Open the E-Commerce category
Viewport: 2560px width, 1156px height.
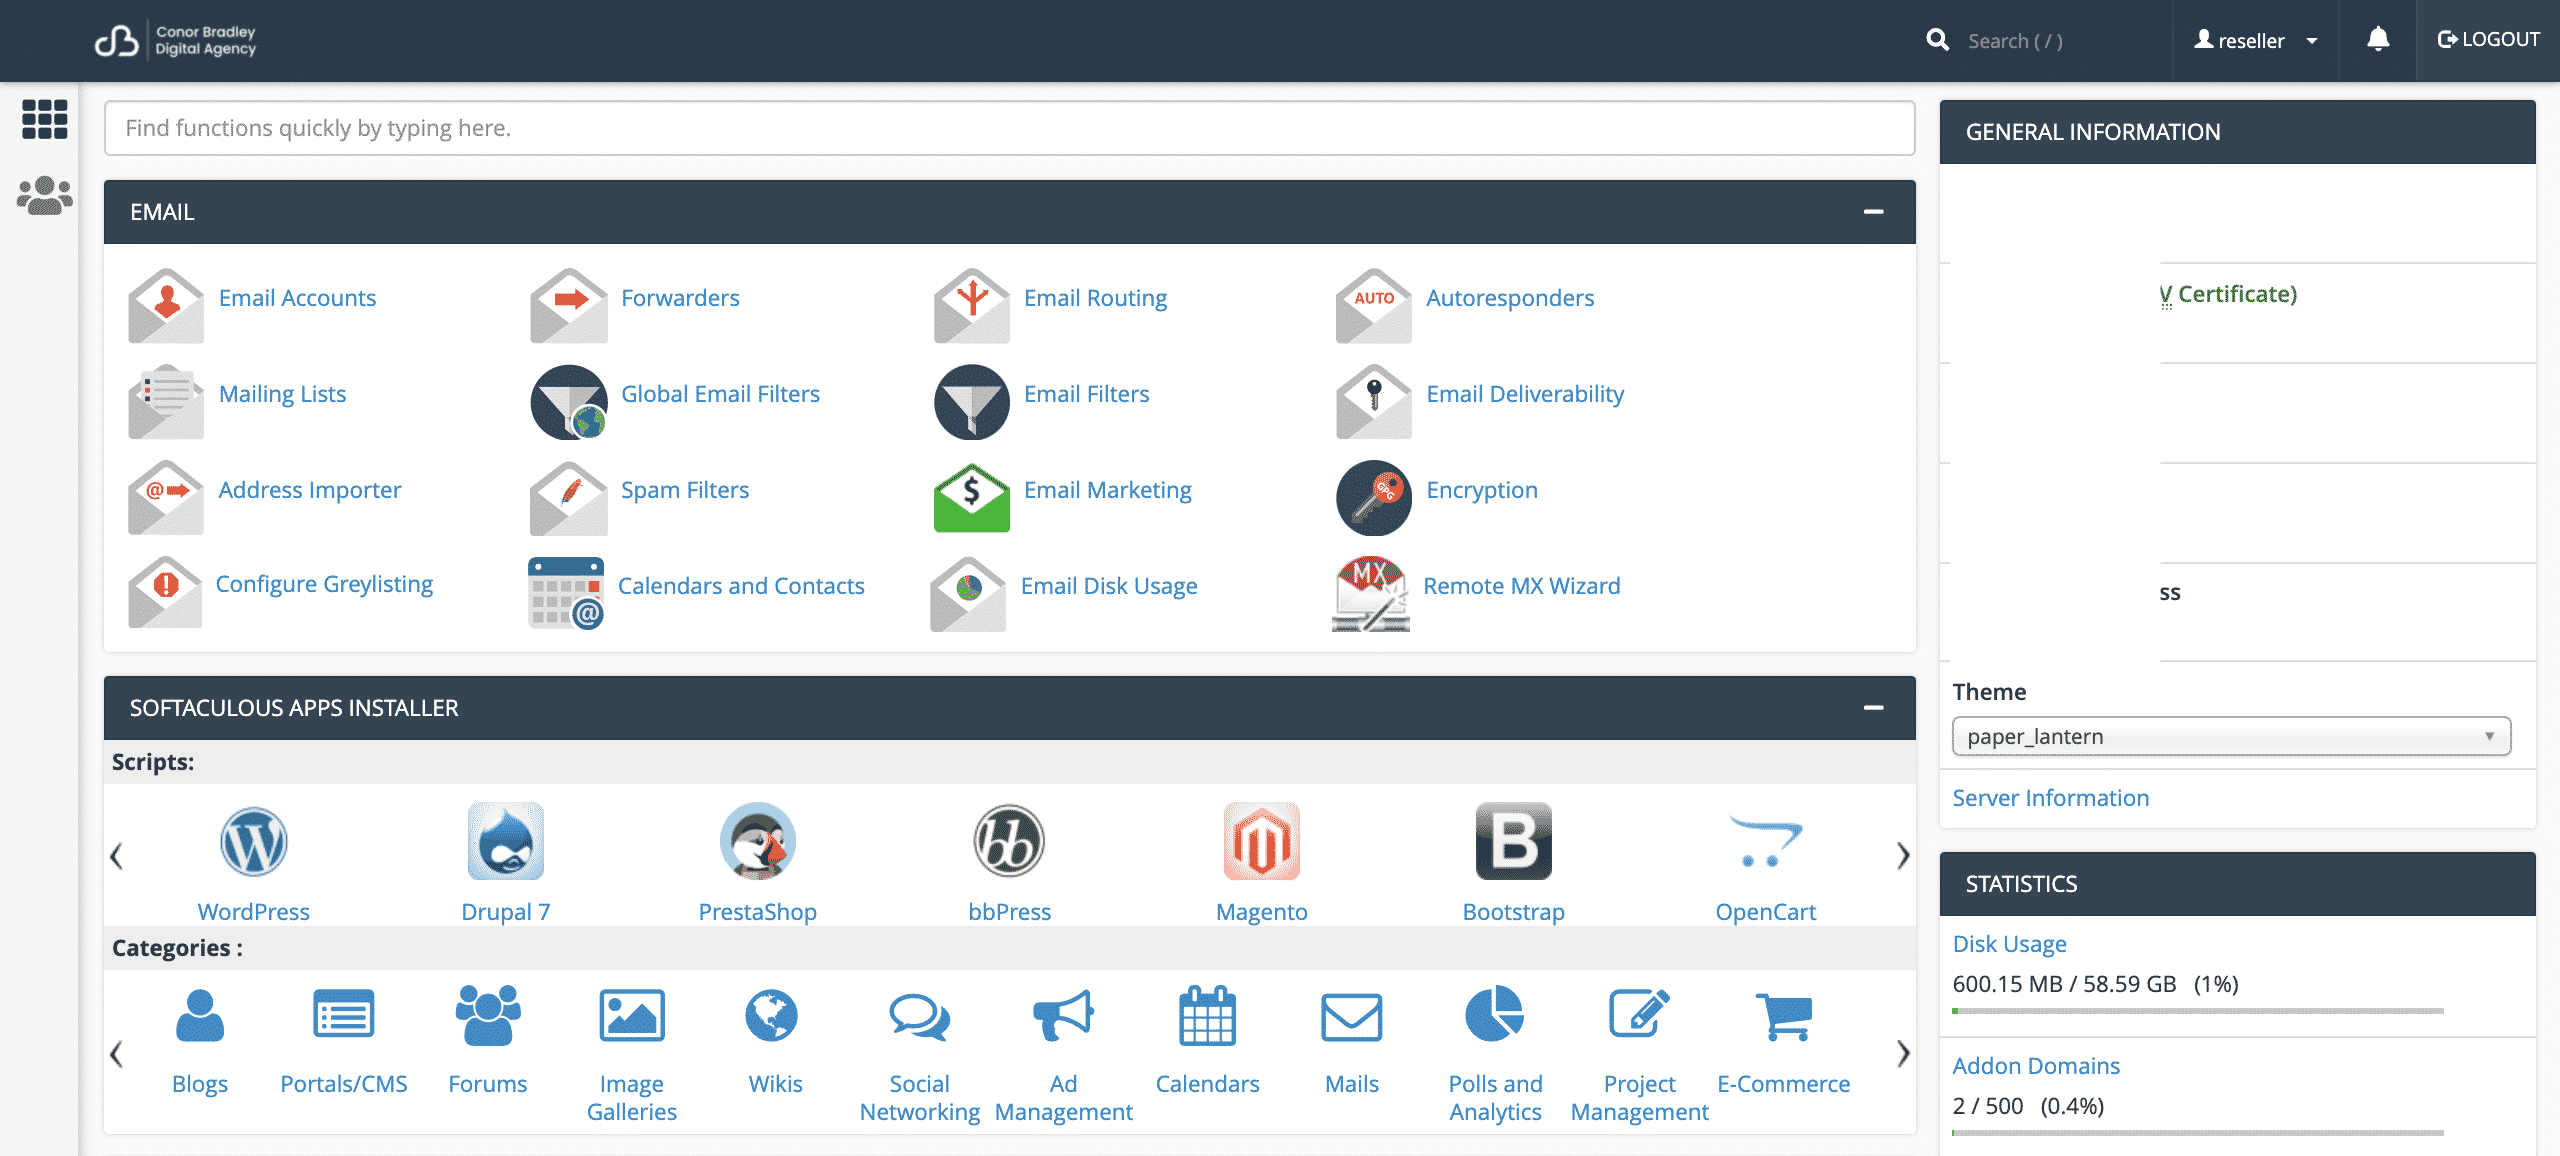click(x=1783, y=1042)
